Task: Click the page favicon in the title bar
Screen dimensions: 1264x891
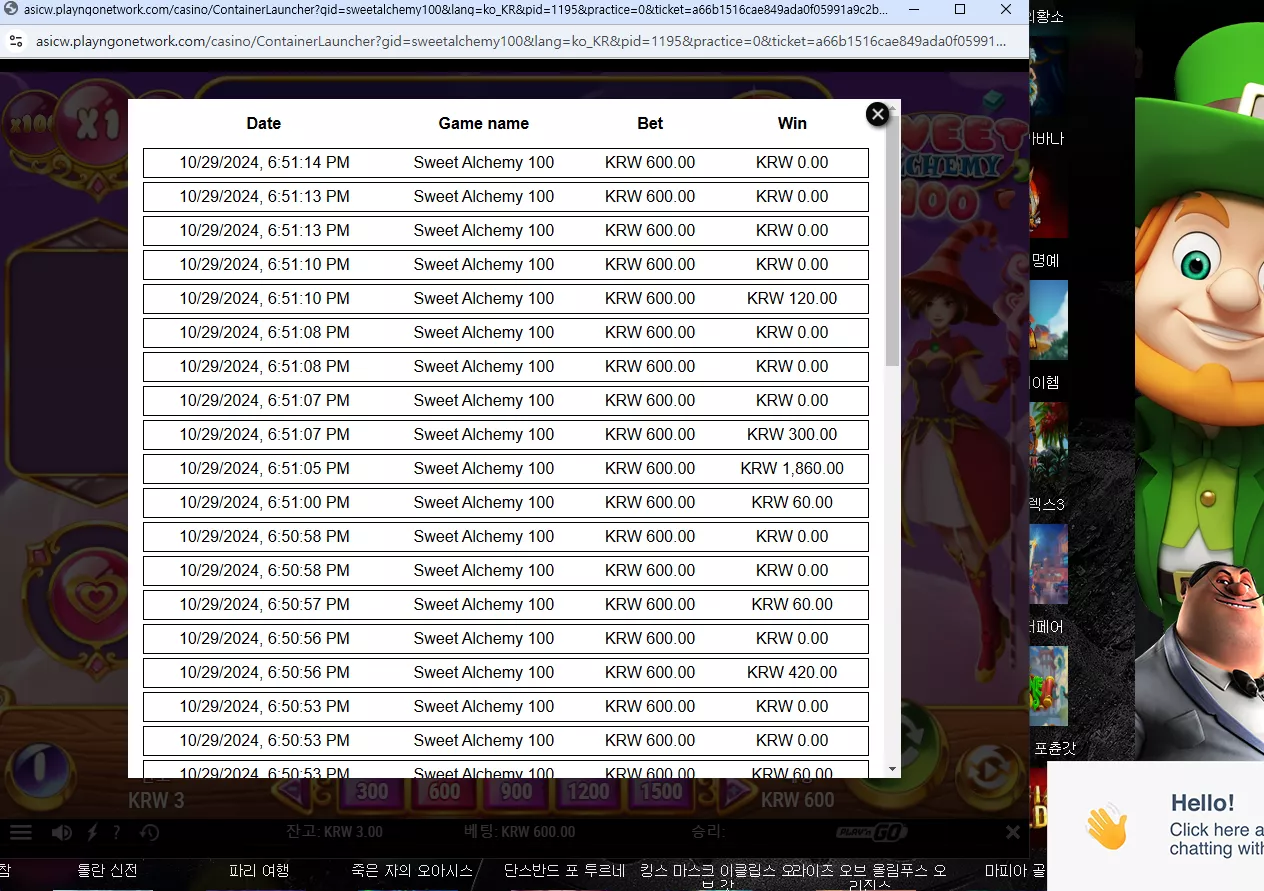Action: 10,9
